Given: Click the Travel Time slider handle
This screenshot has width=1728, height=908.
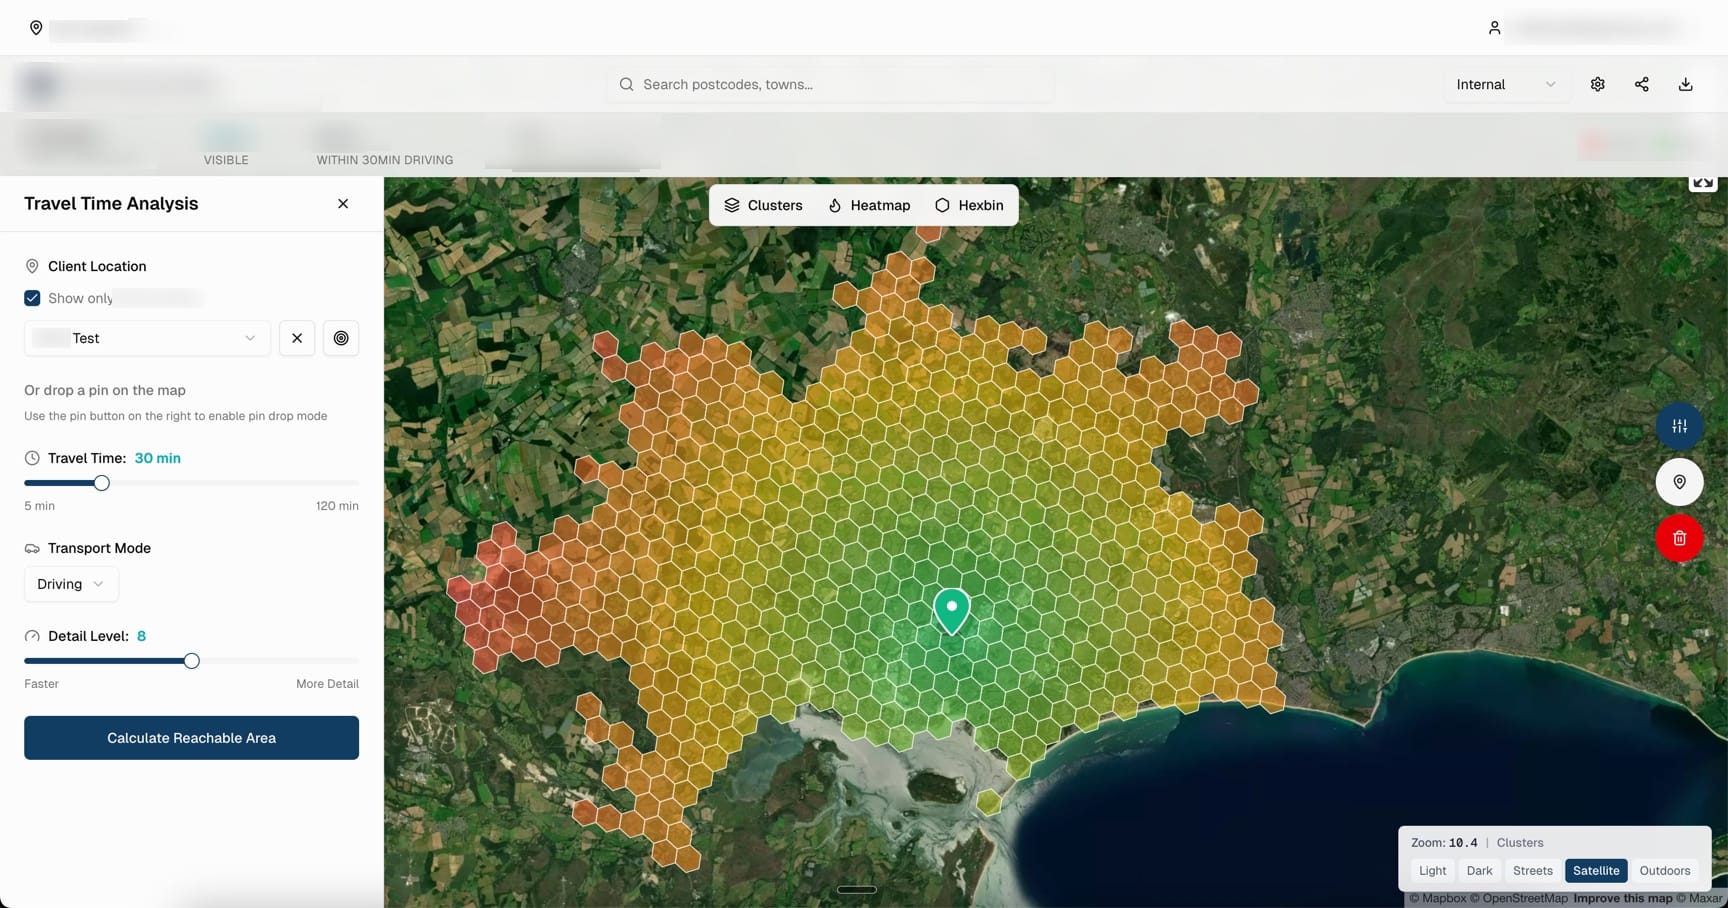Looking at the screenshot, I should coord(102,483).
